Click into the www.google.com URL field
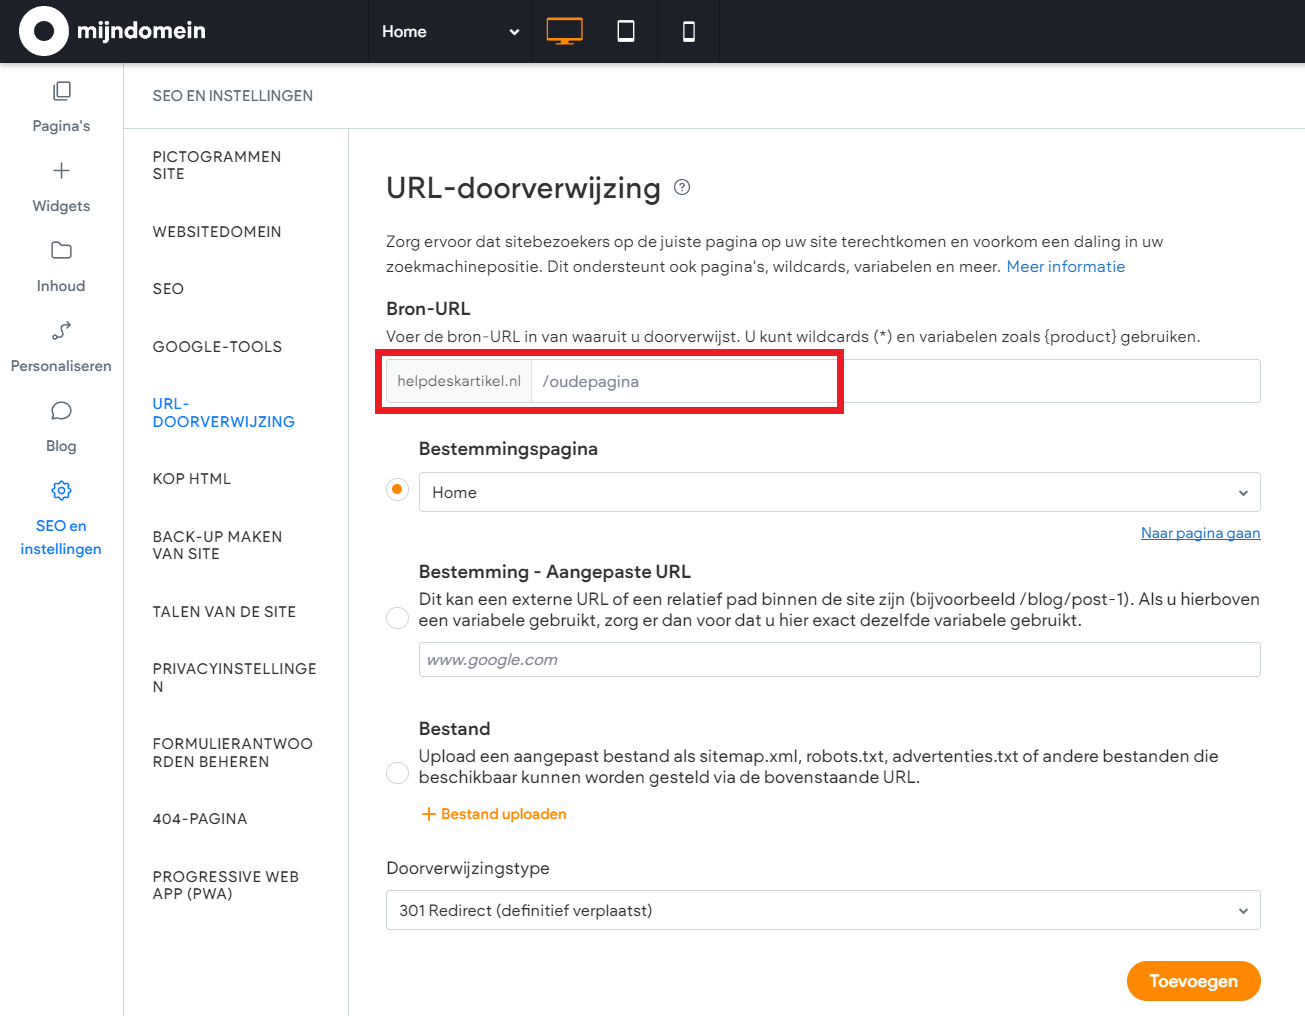Viewport: 1305px width, 1016px height. (x=838, y=660)
